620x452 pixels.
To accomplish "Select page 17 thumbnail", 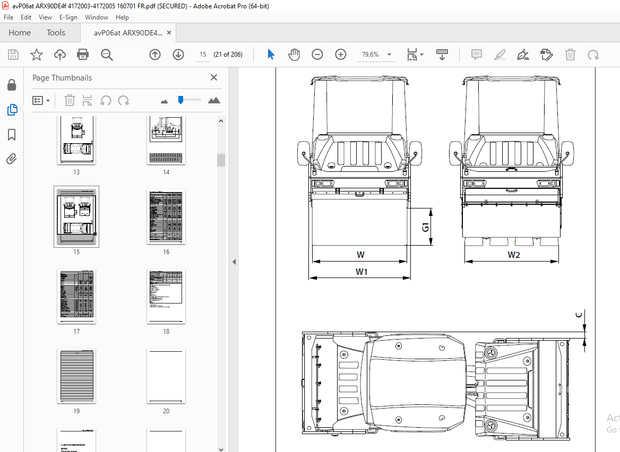I will click(x=76, y=297).
